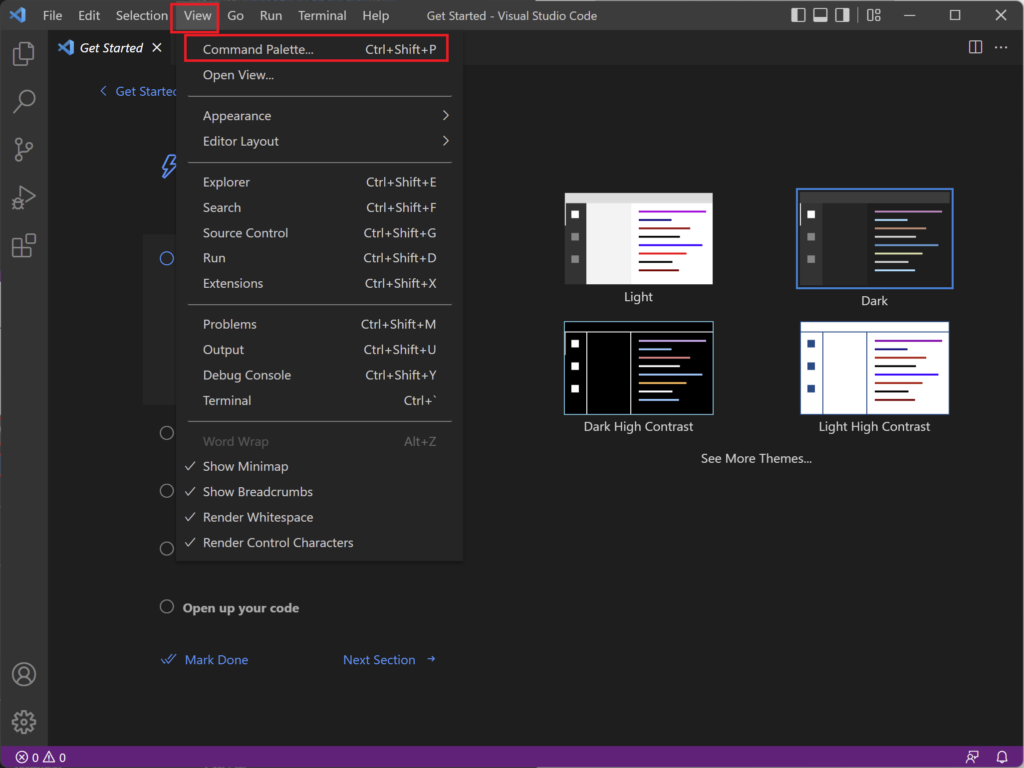The width and height of the screenshot is (1024, 768).
Task: Select the Light High Contrast theme thumbnail
Action: click(x=874, y=368)
